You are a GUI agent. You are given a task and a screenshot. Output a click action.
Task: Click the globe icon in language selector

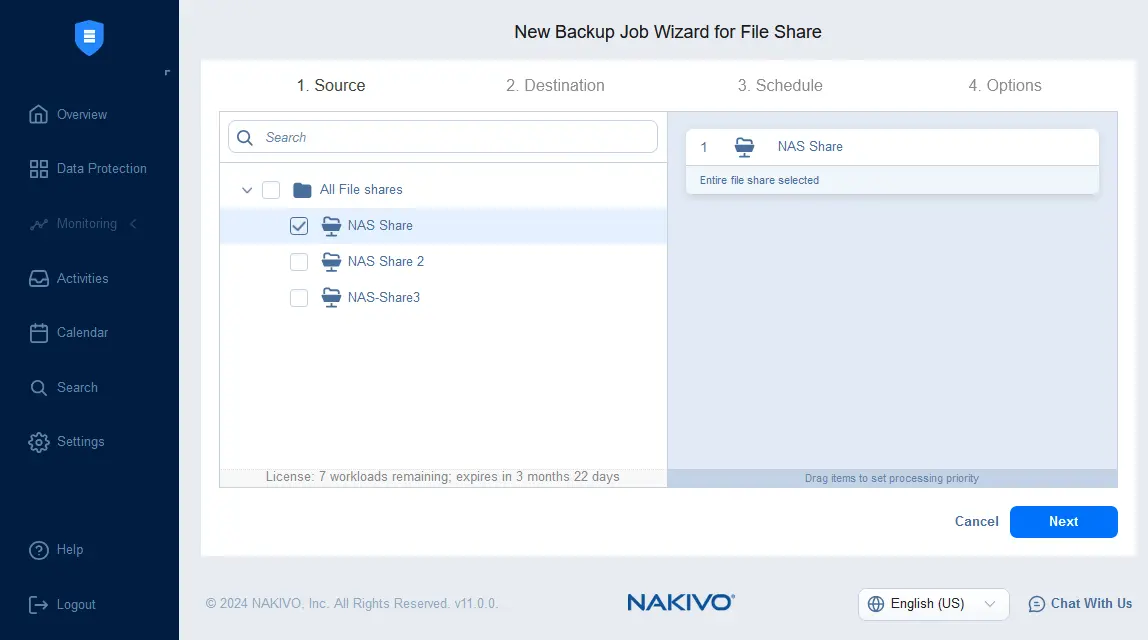coord(876,604)
